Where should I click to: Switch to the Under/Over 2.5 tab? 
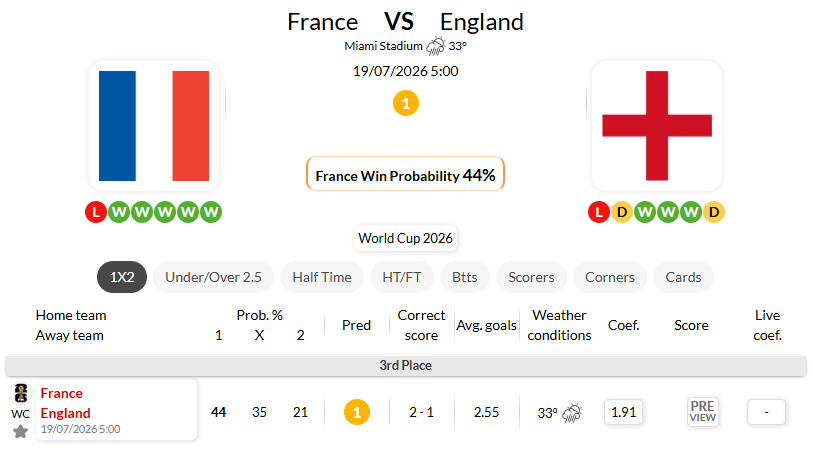click(213, 277)
